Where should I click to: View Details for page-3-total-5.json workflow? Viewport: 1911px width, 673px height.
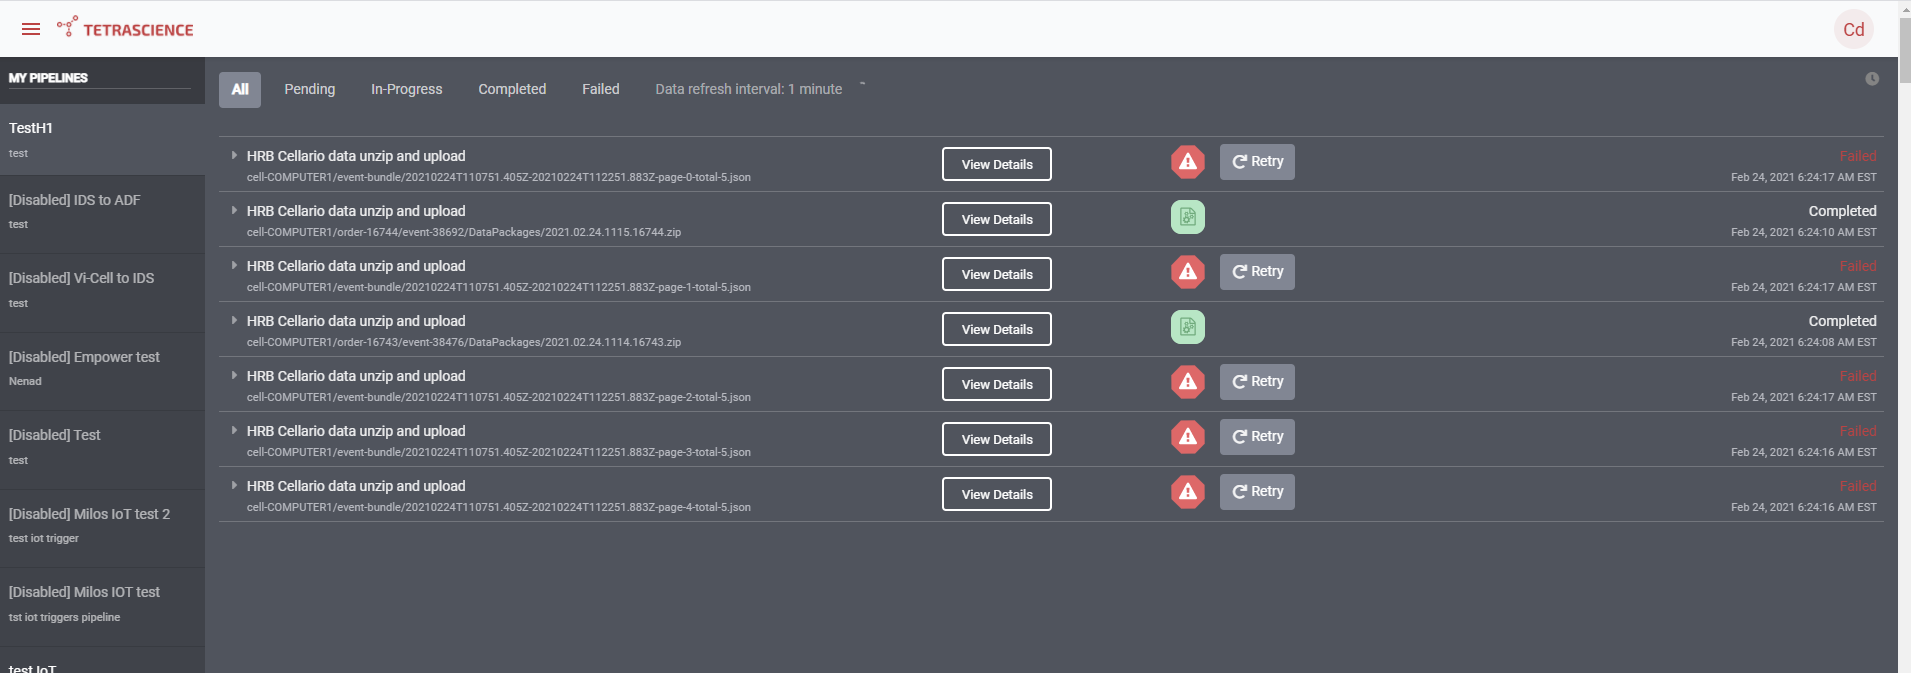[x=997, y=439]
